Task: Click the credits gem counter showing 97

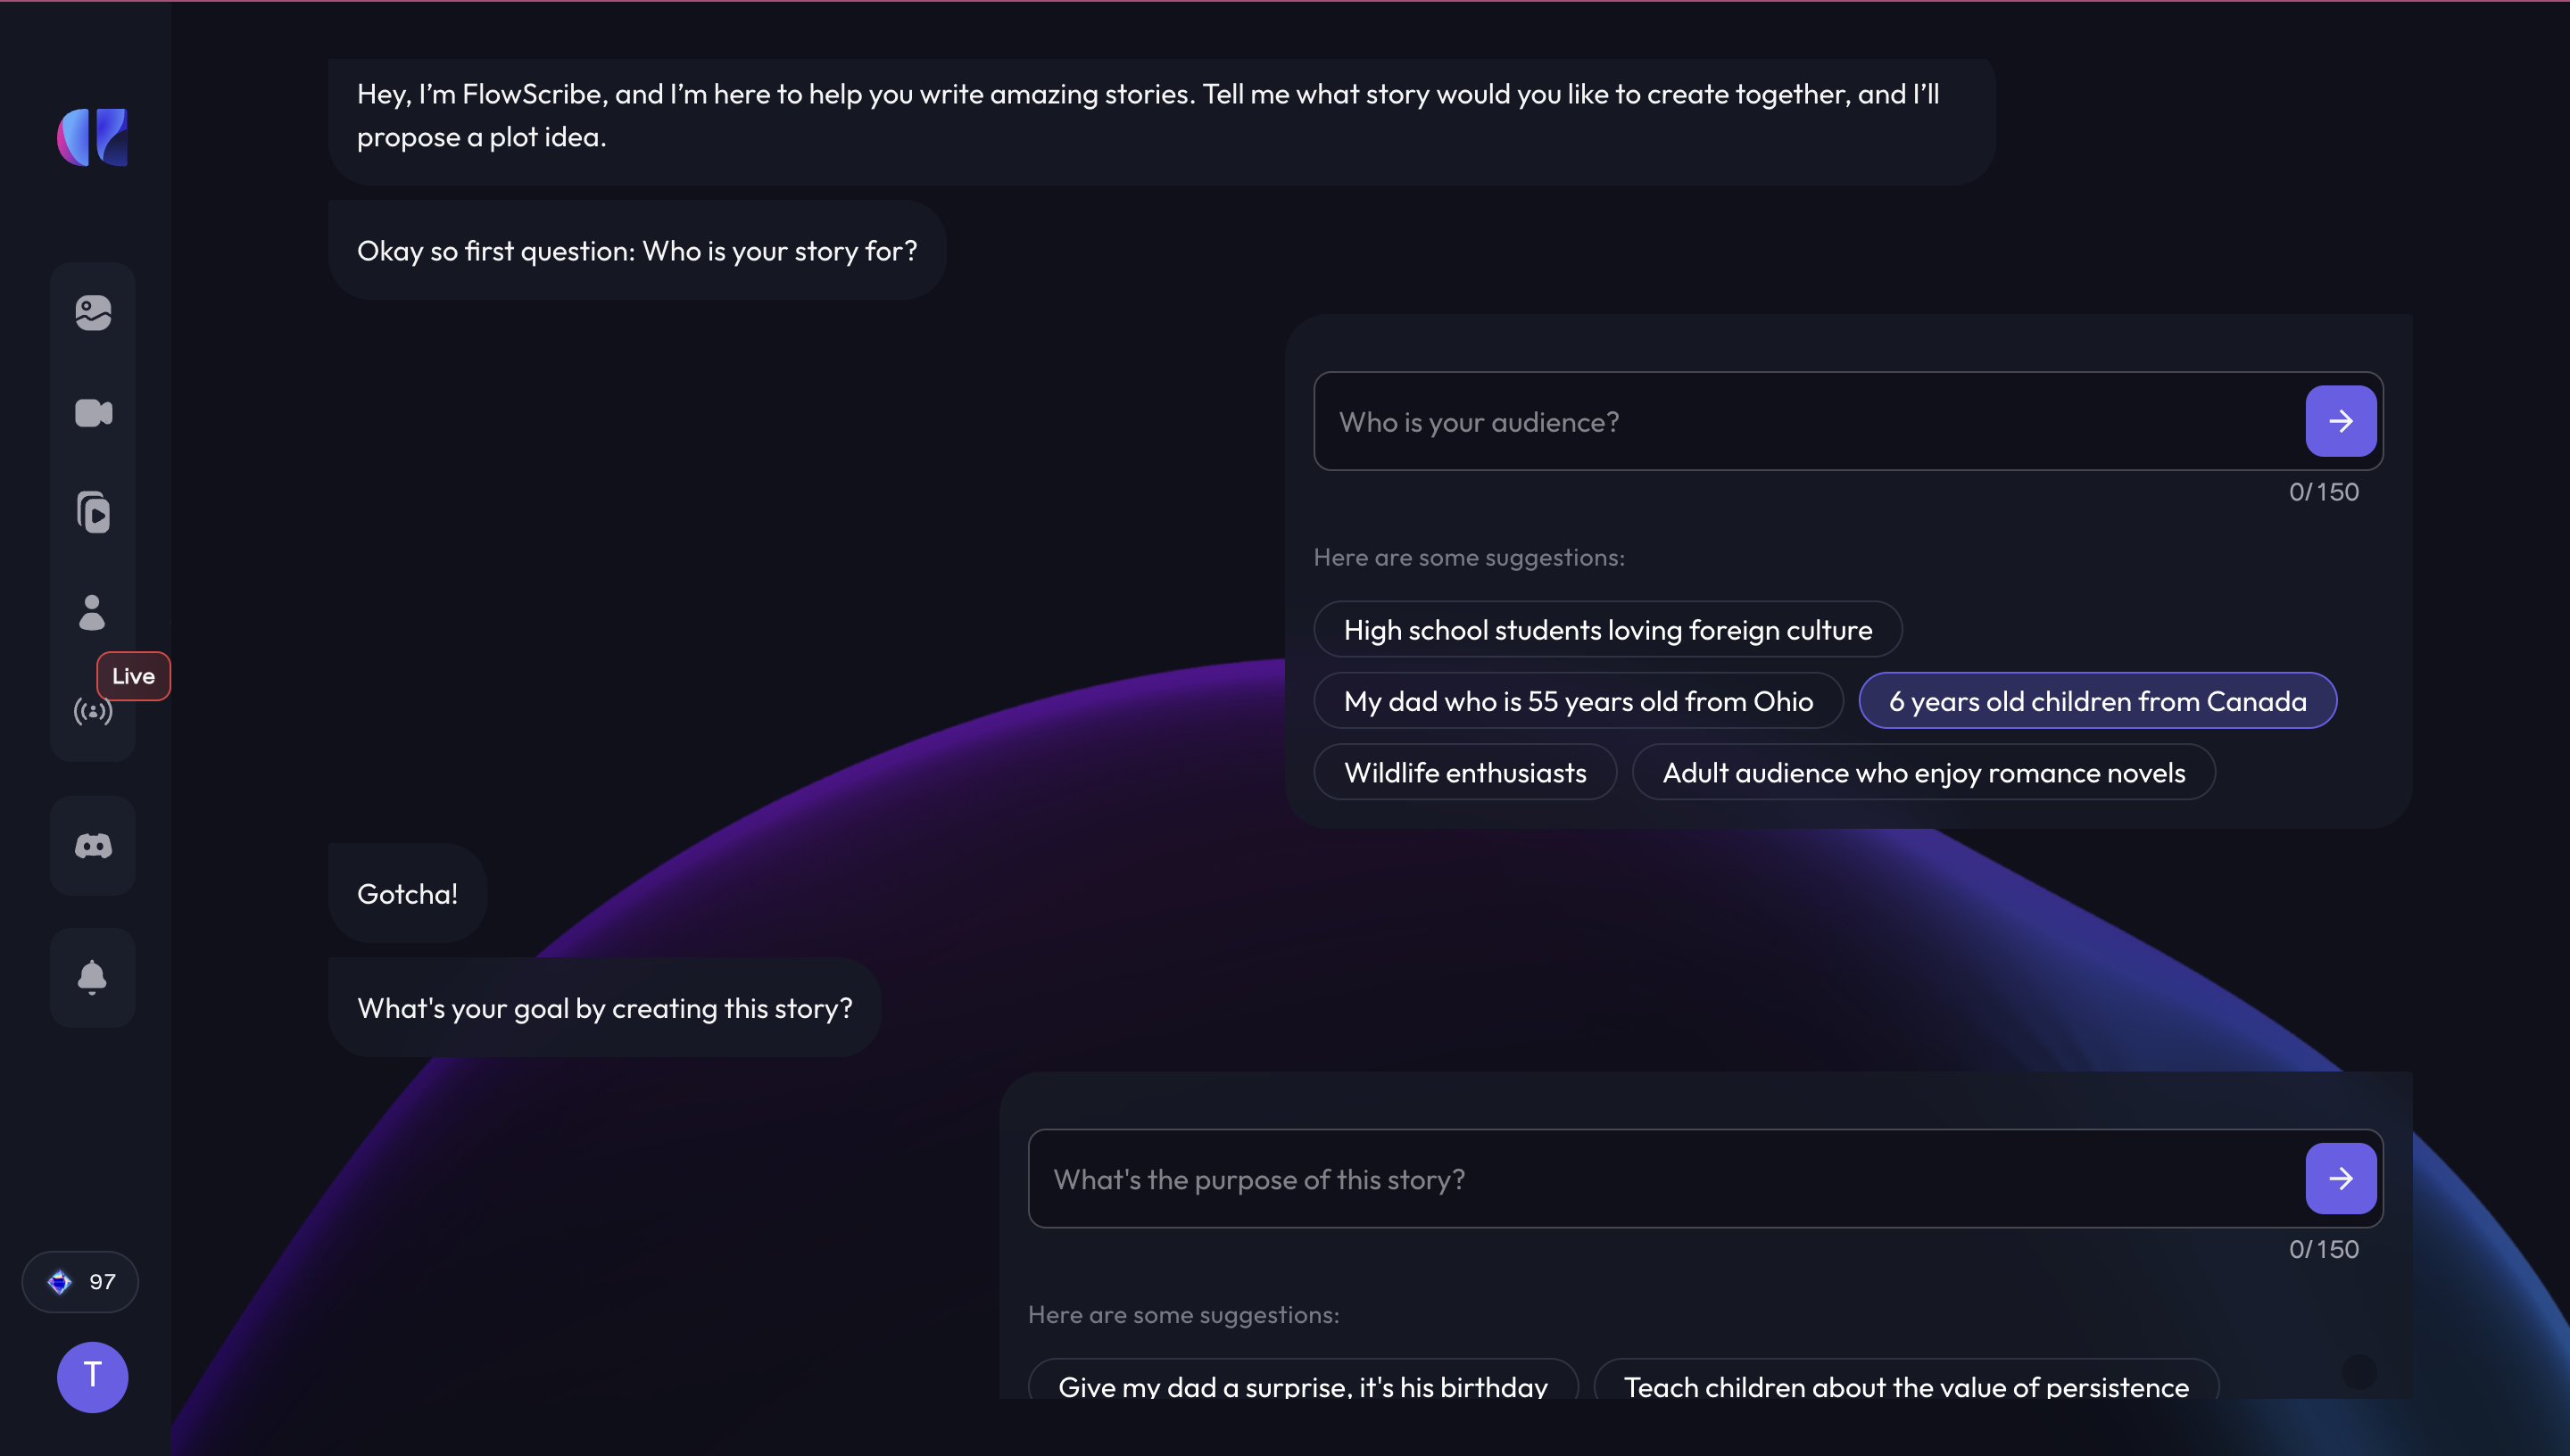Action: click(x=80, y=1282)
